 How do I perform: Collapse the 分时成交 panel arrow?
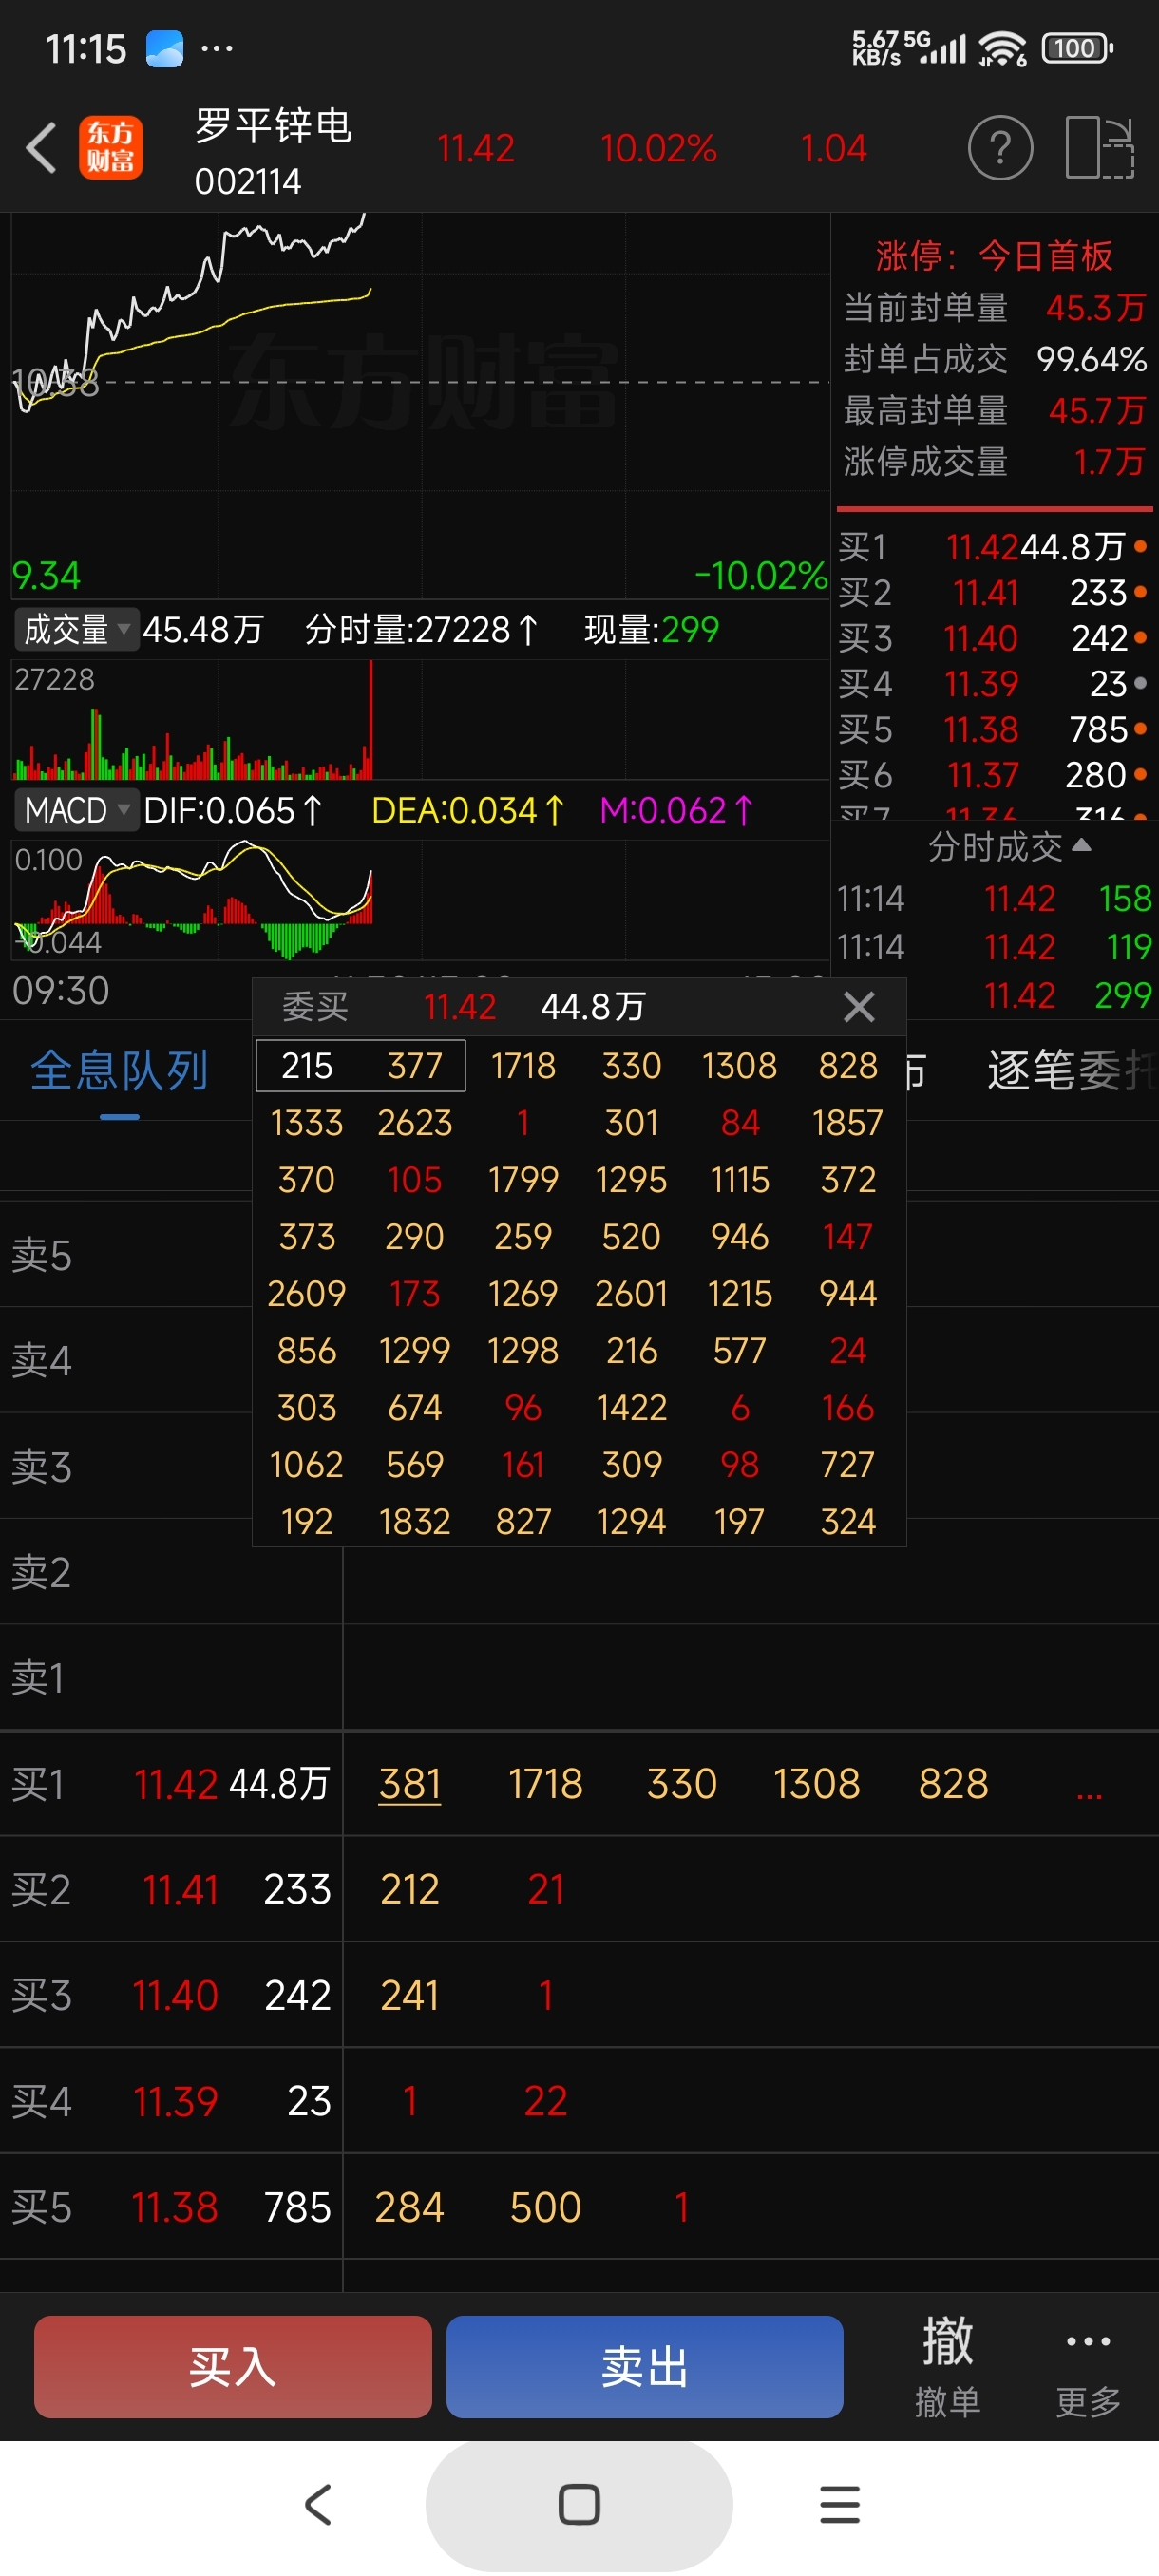(1081, 845)
